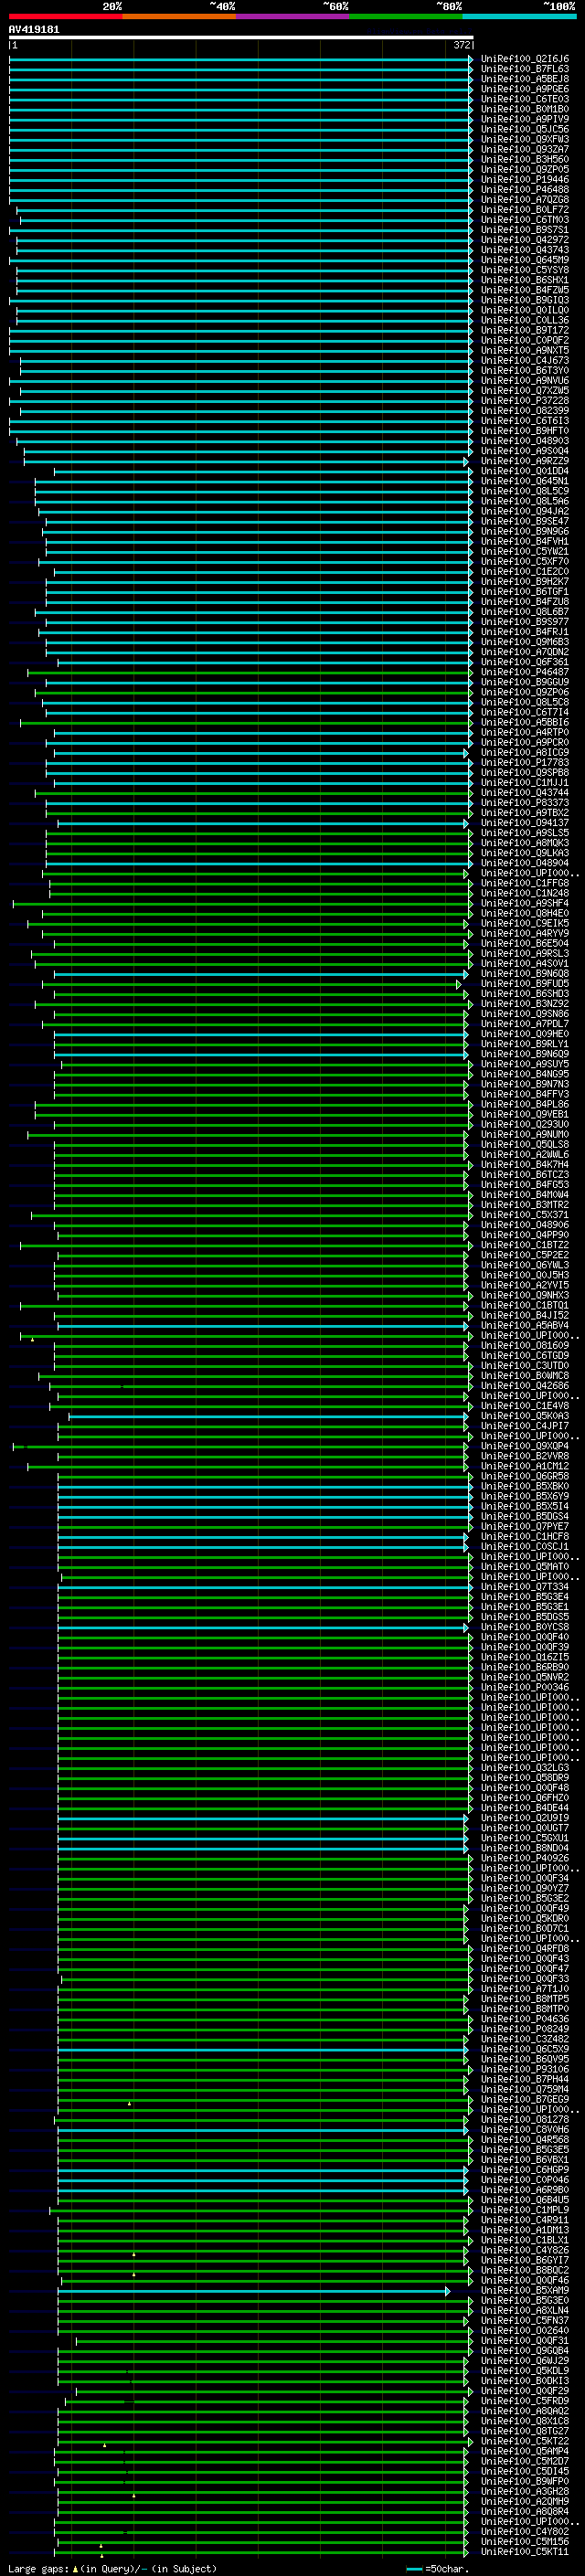Click hit label UniRef100_A5BBI6
The height and width of the screenshot is (2576, 585).
point(525,722)
